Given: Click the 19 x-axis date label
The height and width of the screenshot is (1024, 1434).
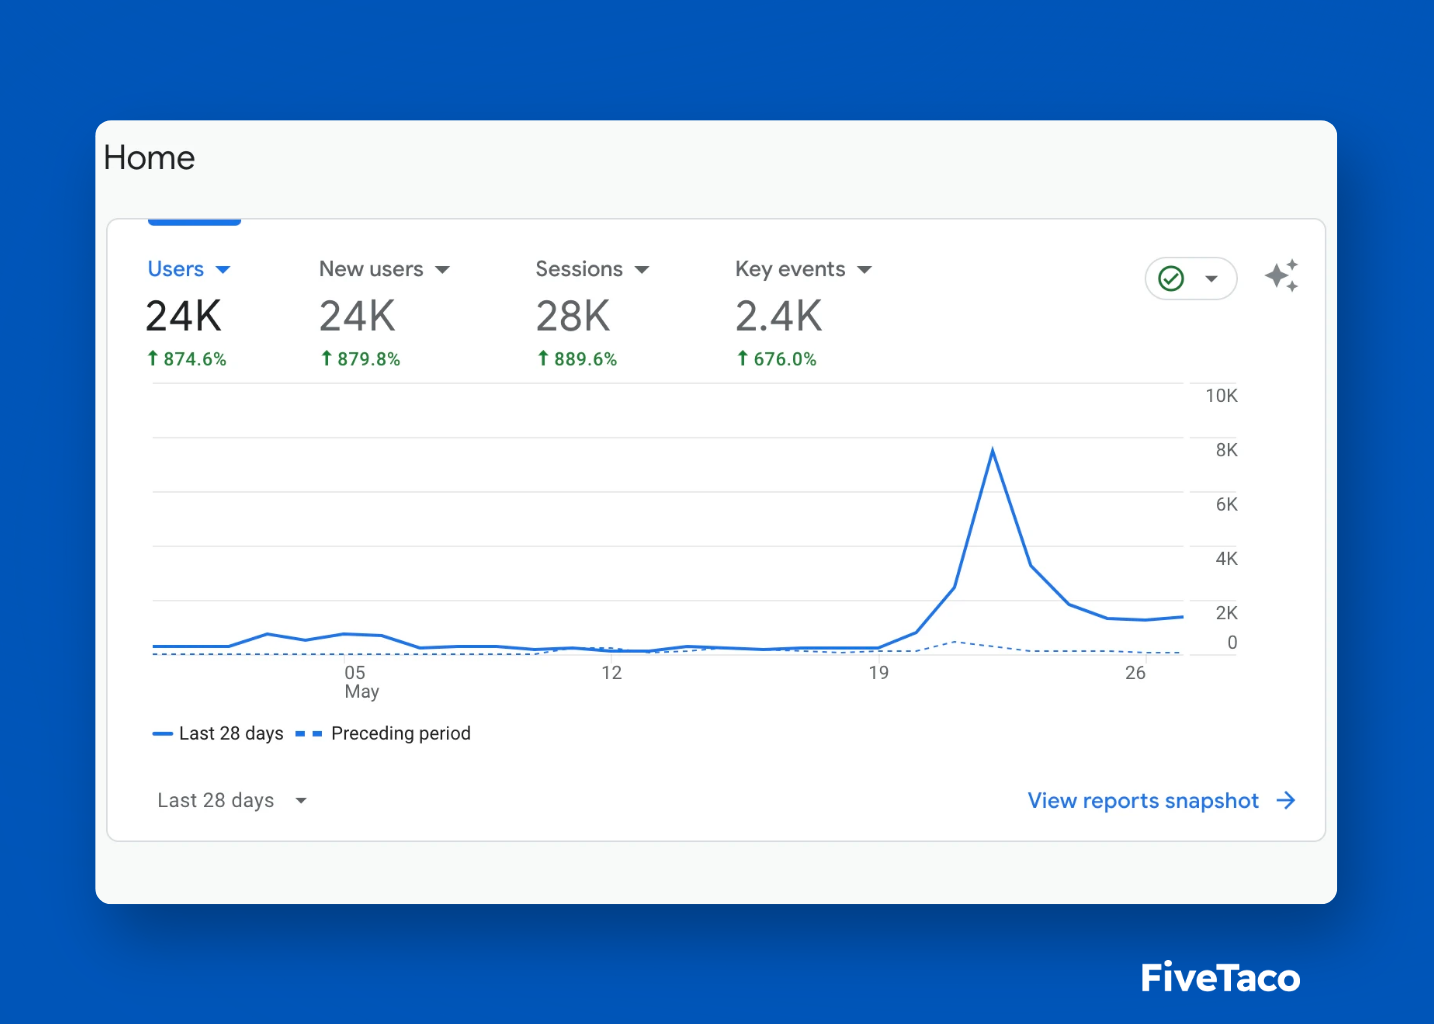Looking at the screenshot, I should (879, 673).
